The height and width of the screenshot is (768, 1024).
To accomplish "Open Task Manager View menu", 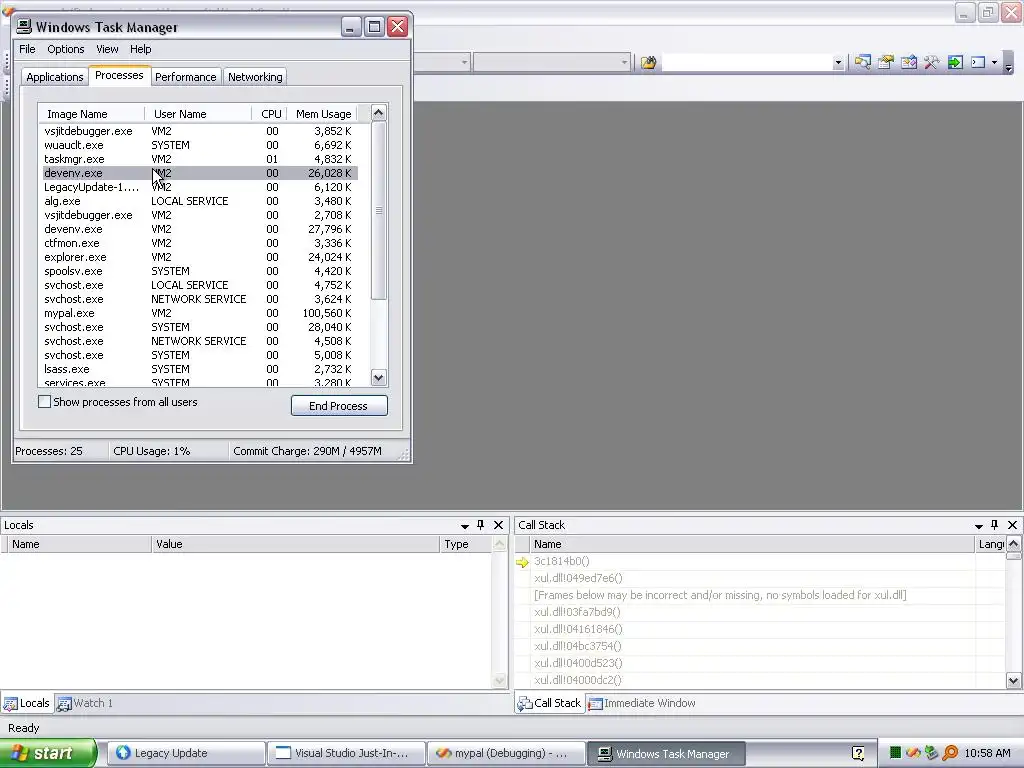I will (107, 49).
